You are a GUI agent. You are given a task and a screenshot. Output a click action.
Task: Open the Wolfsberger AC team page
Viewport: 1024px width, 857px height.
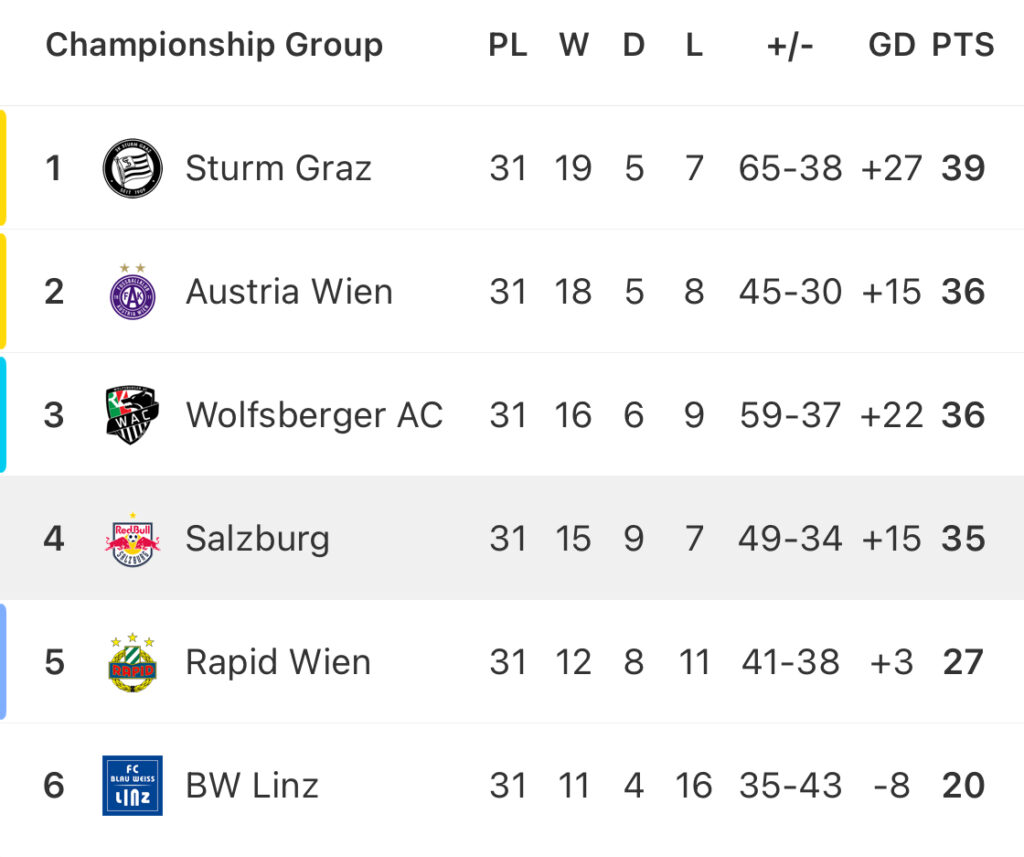point(314,415)
